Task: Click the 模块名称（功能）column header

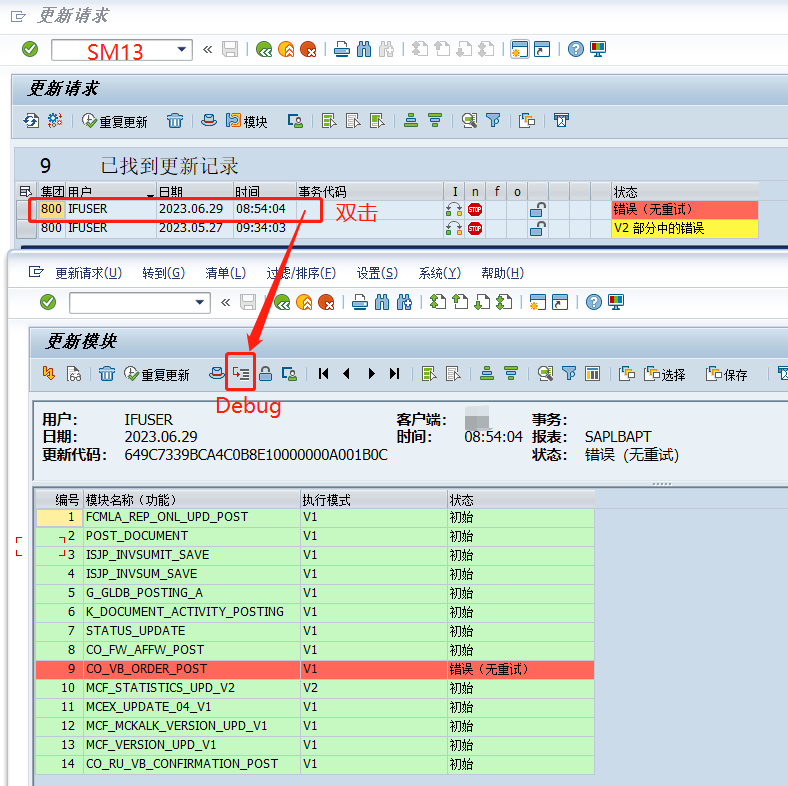Action: [x=191, y=500]
